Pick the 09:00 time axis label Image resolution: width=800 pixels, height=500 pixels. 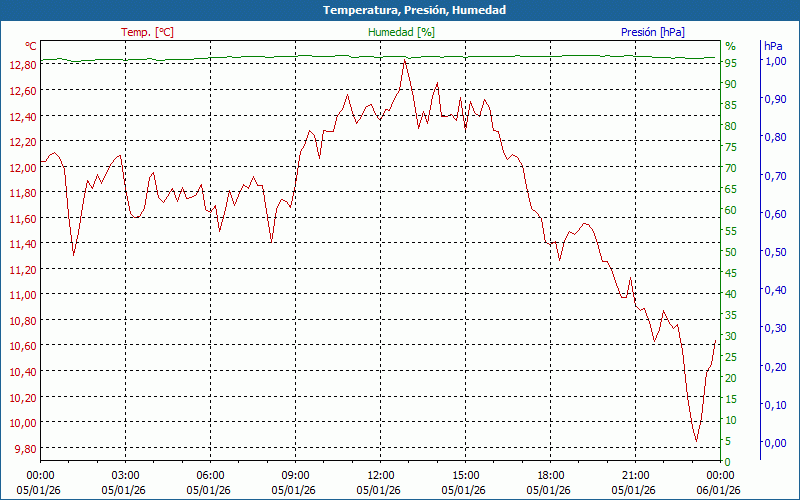tap(295, 475)
